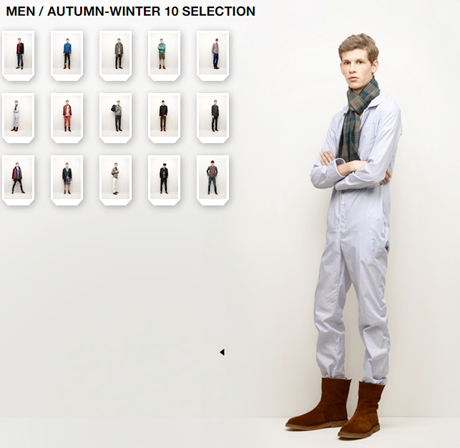This screenshot has height=448, width=460.
Task: Click the model's brown suede boots
Action: coord(337,407)
